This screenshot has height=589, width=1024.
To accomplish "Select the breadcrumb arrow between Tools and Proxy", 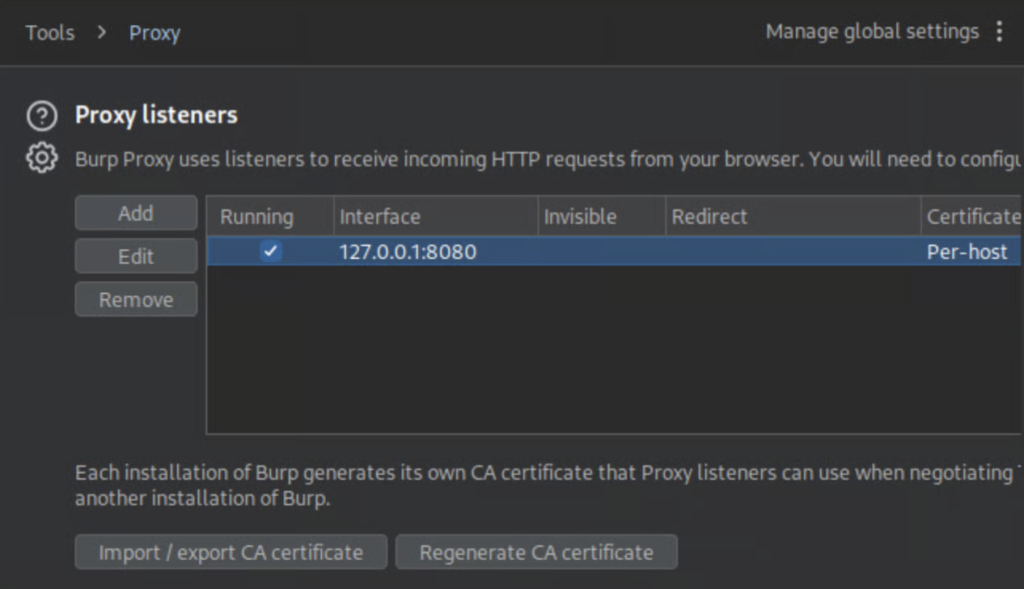I will (100, 32).
